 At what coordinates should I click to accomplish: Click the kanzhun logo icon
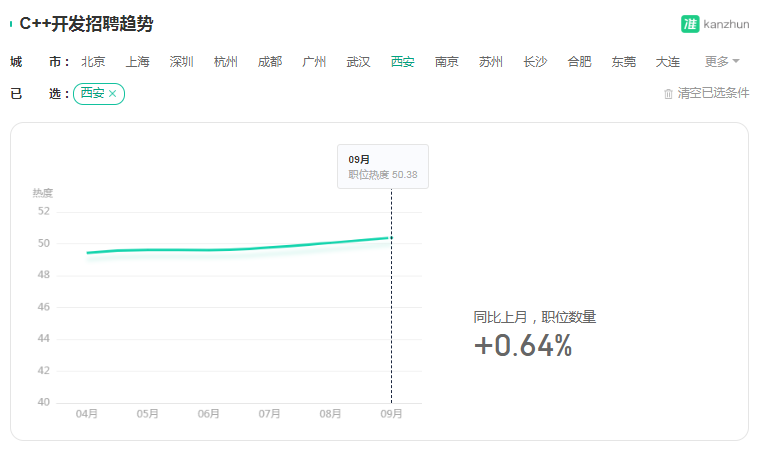690,24
